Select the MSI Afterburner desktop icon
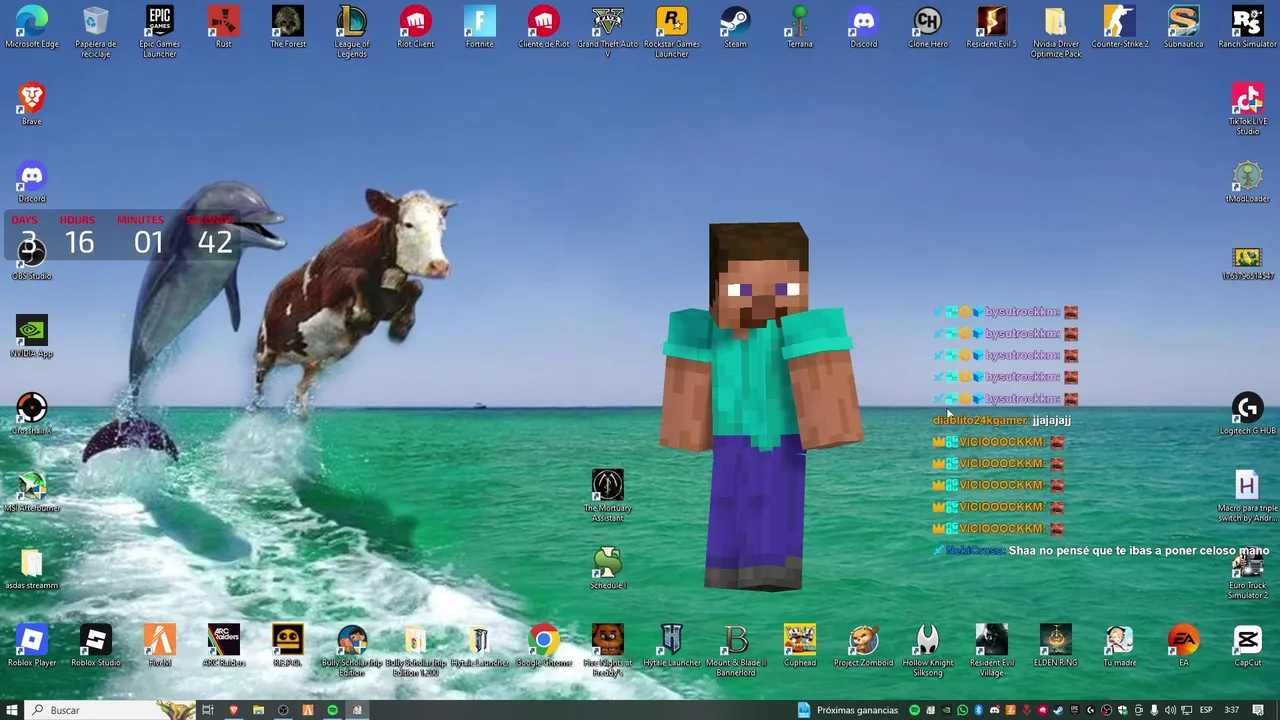This screenshot has height=720, width=1280. [32, 492]
